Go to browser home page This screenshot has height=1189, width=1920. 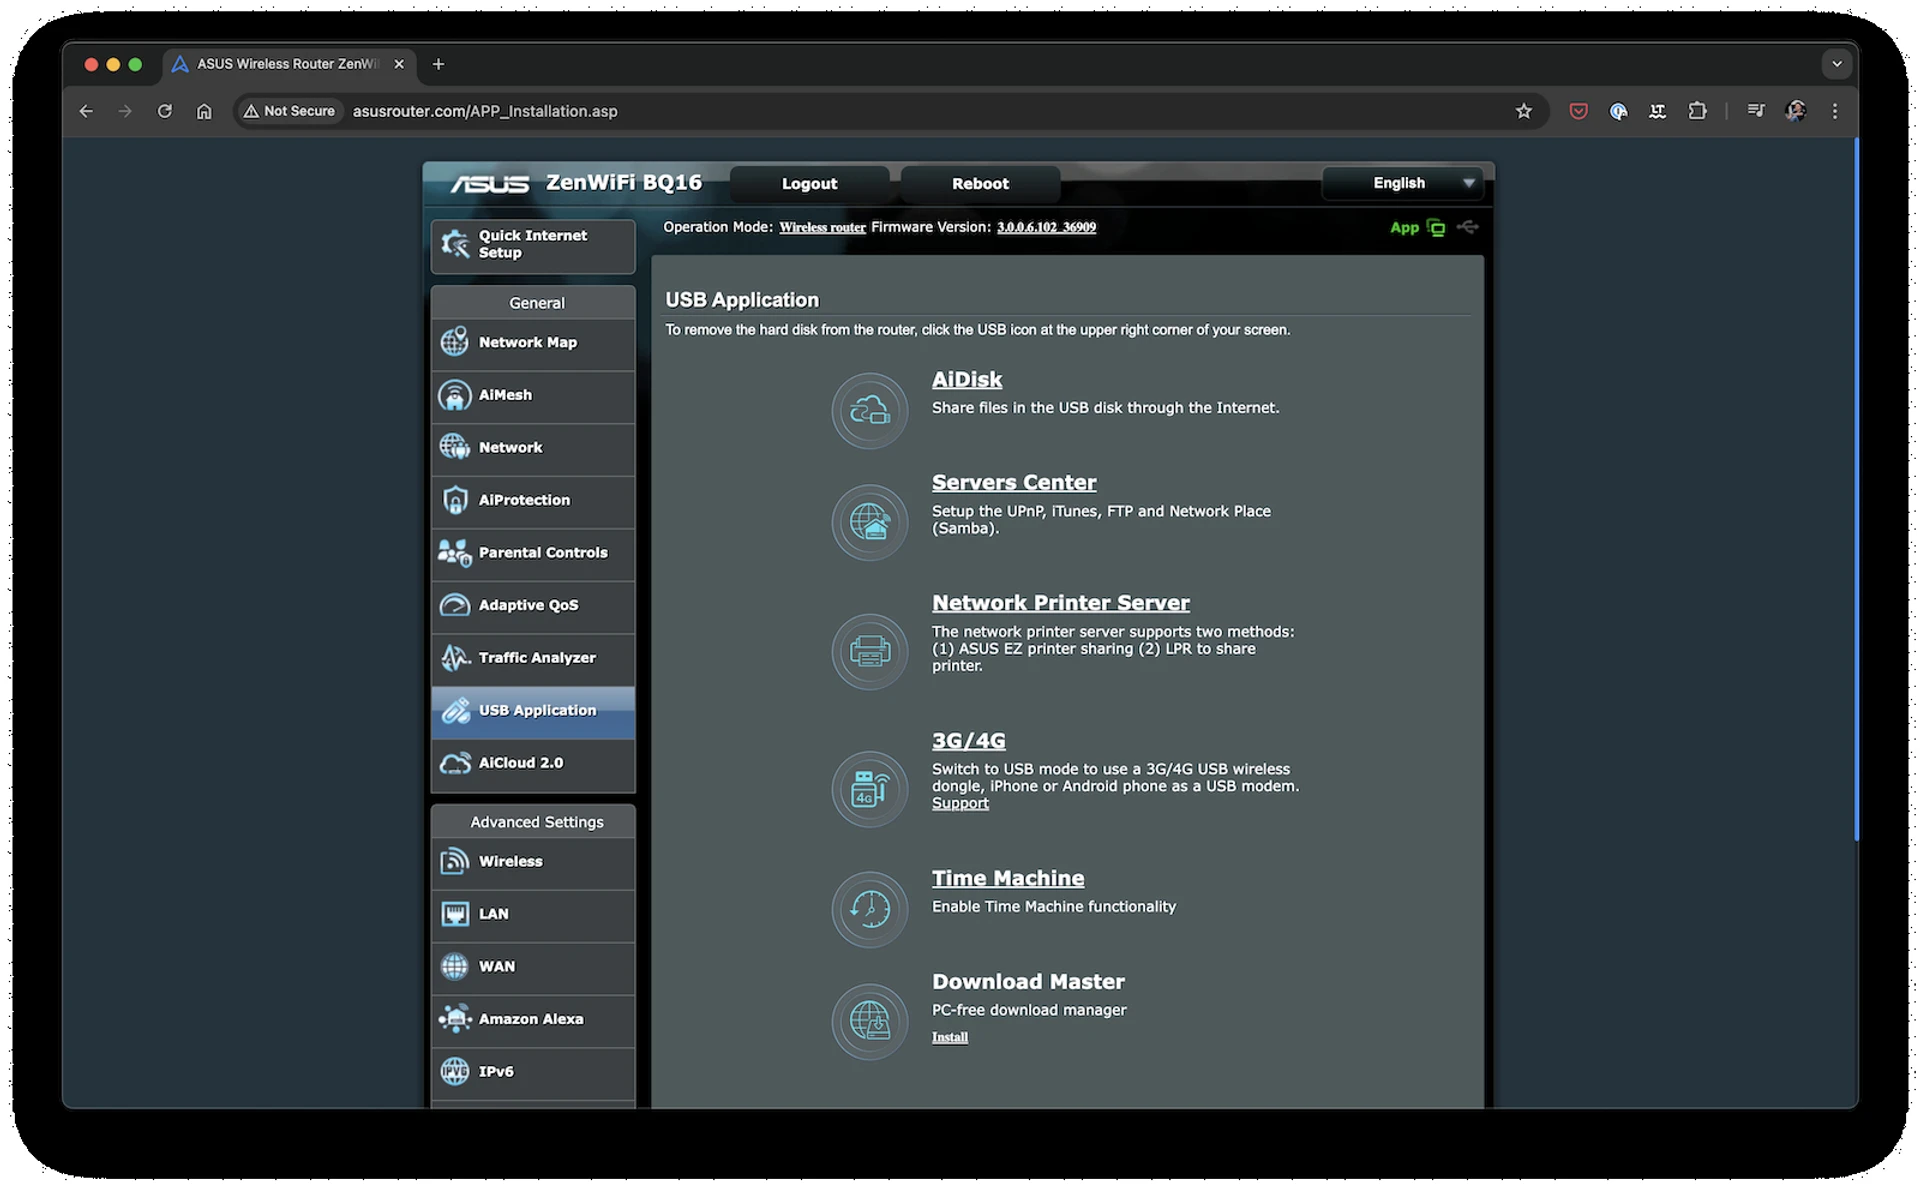point(204,111)
